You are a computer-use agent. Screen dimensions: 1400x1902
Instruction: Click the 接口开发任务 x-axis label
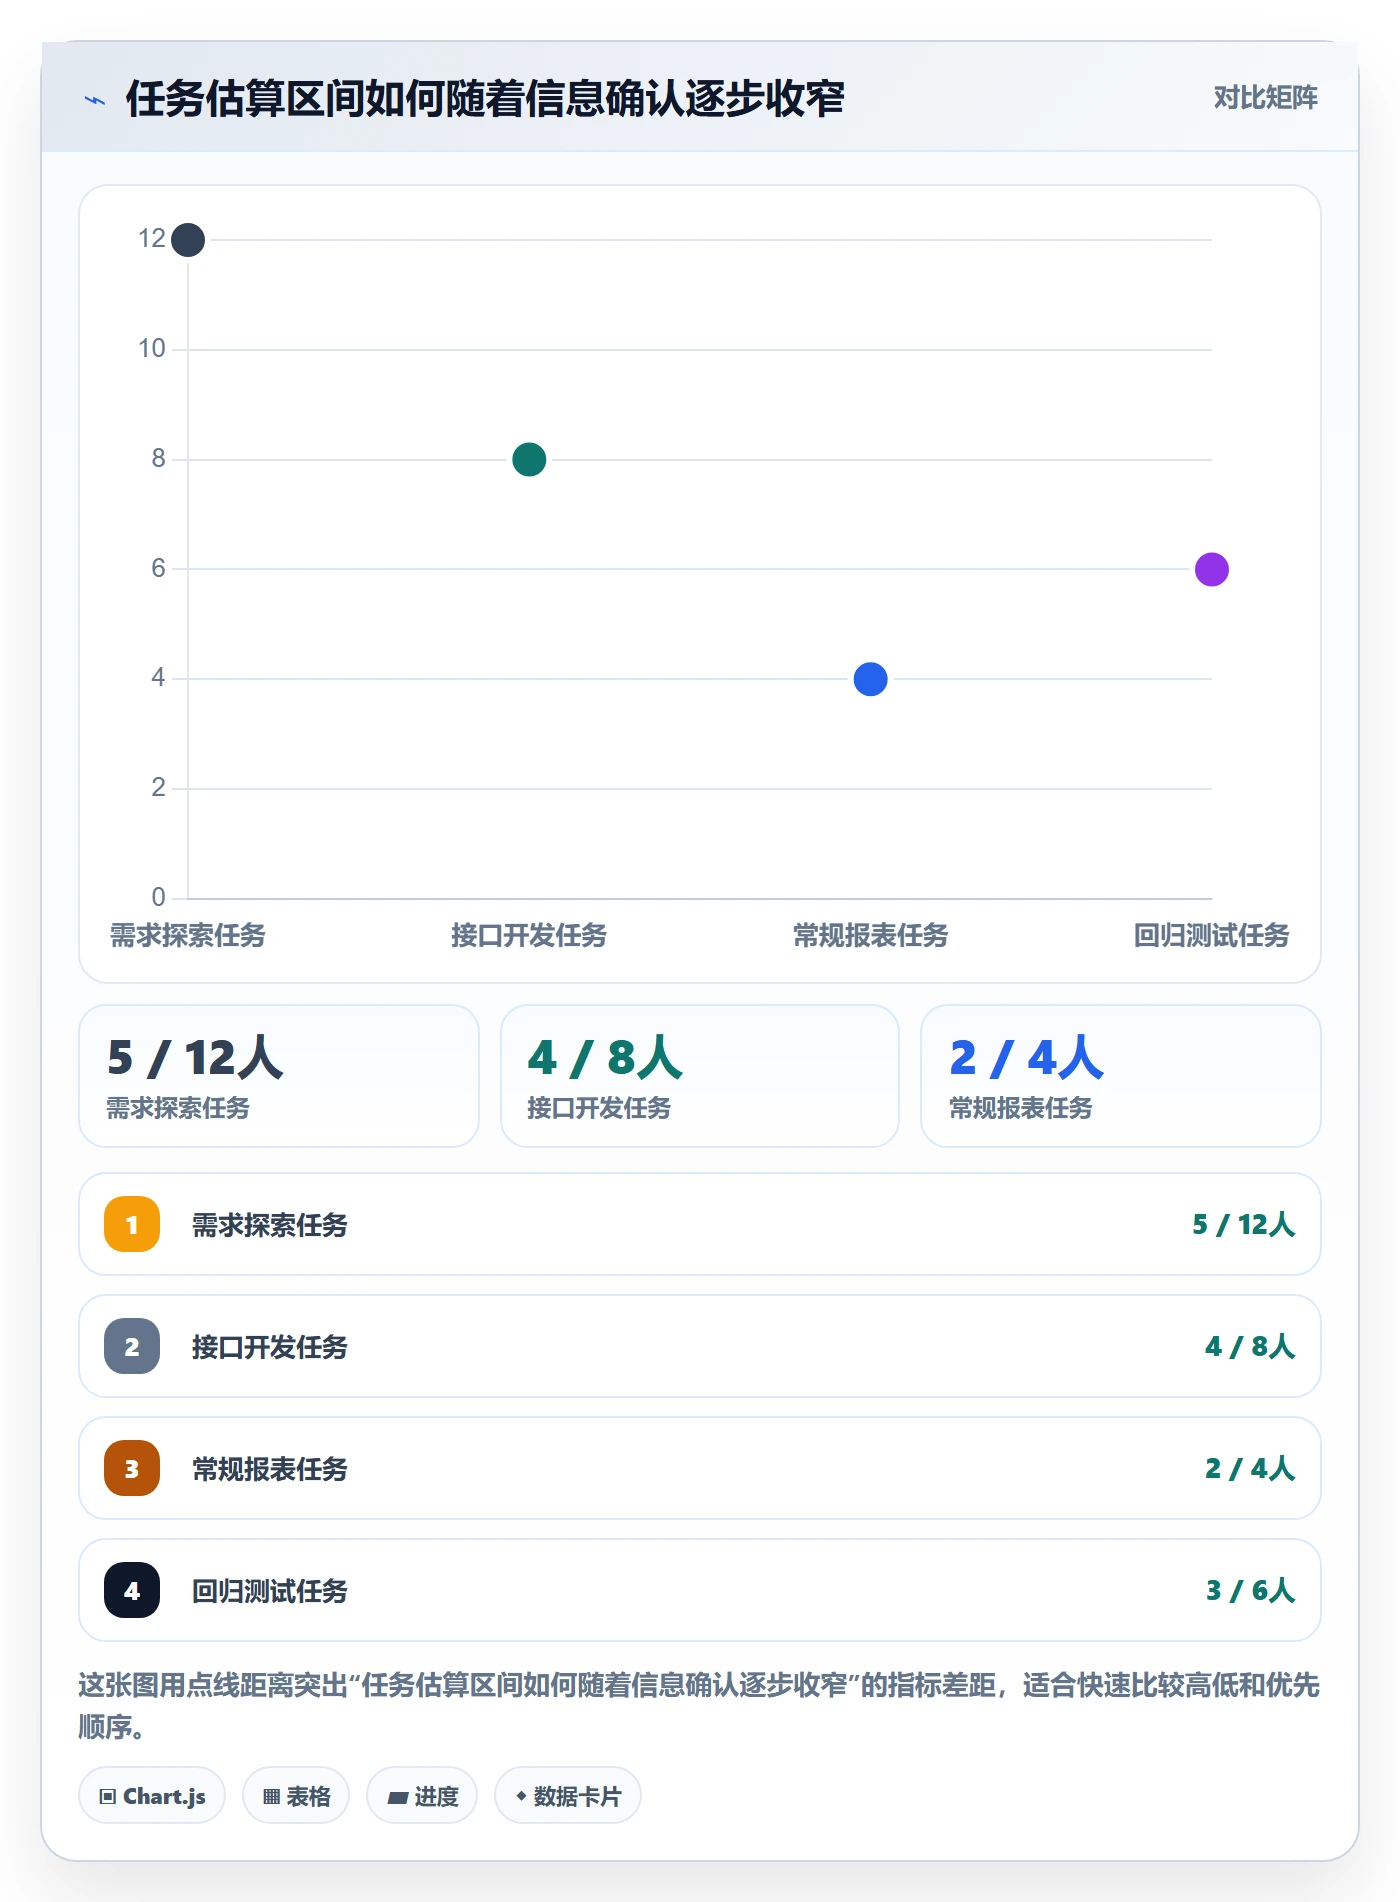click(529, 935)
